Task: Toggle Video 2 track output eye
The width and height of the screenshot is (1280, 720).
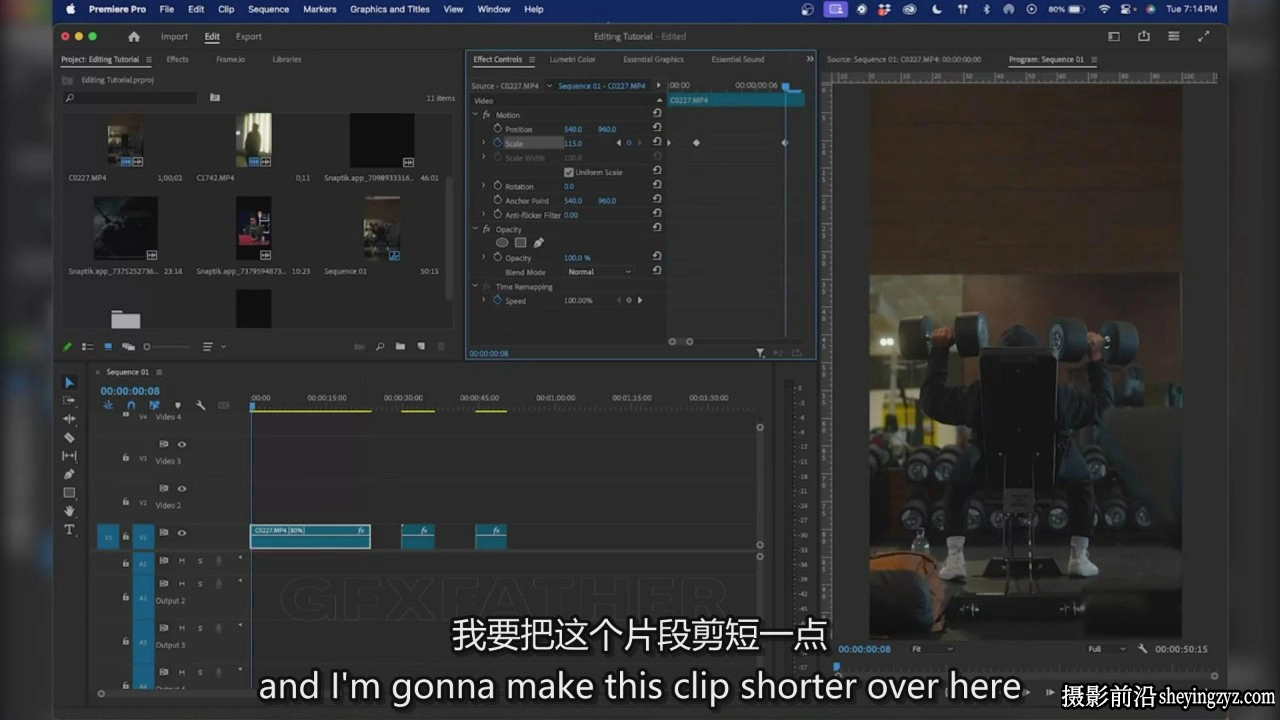Action: (182, 488)
